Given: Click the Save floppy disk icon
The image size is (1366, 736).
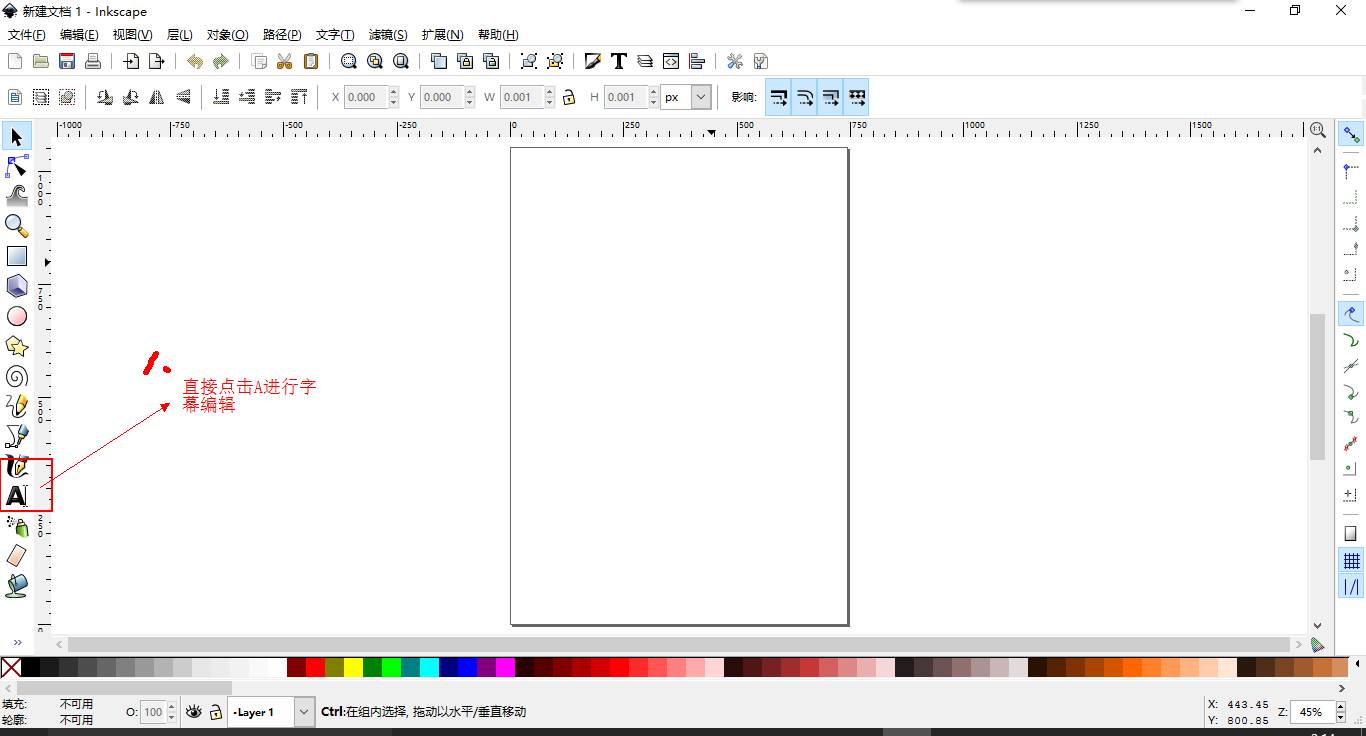Looking at the screenshot, I should coord(67,61).
